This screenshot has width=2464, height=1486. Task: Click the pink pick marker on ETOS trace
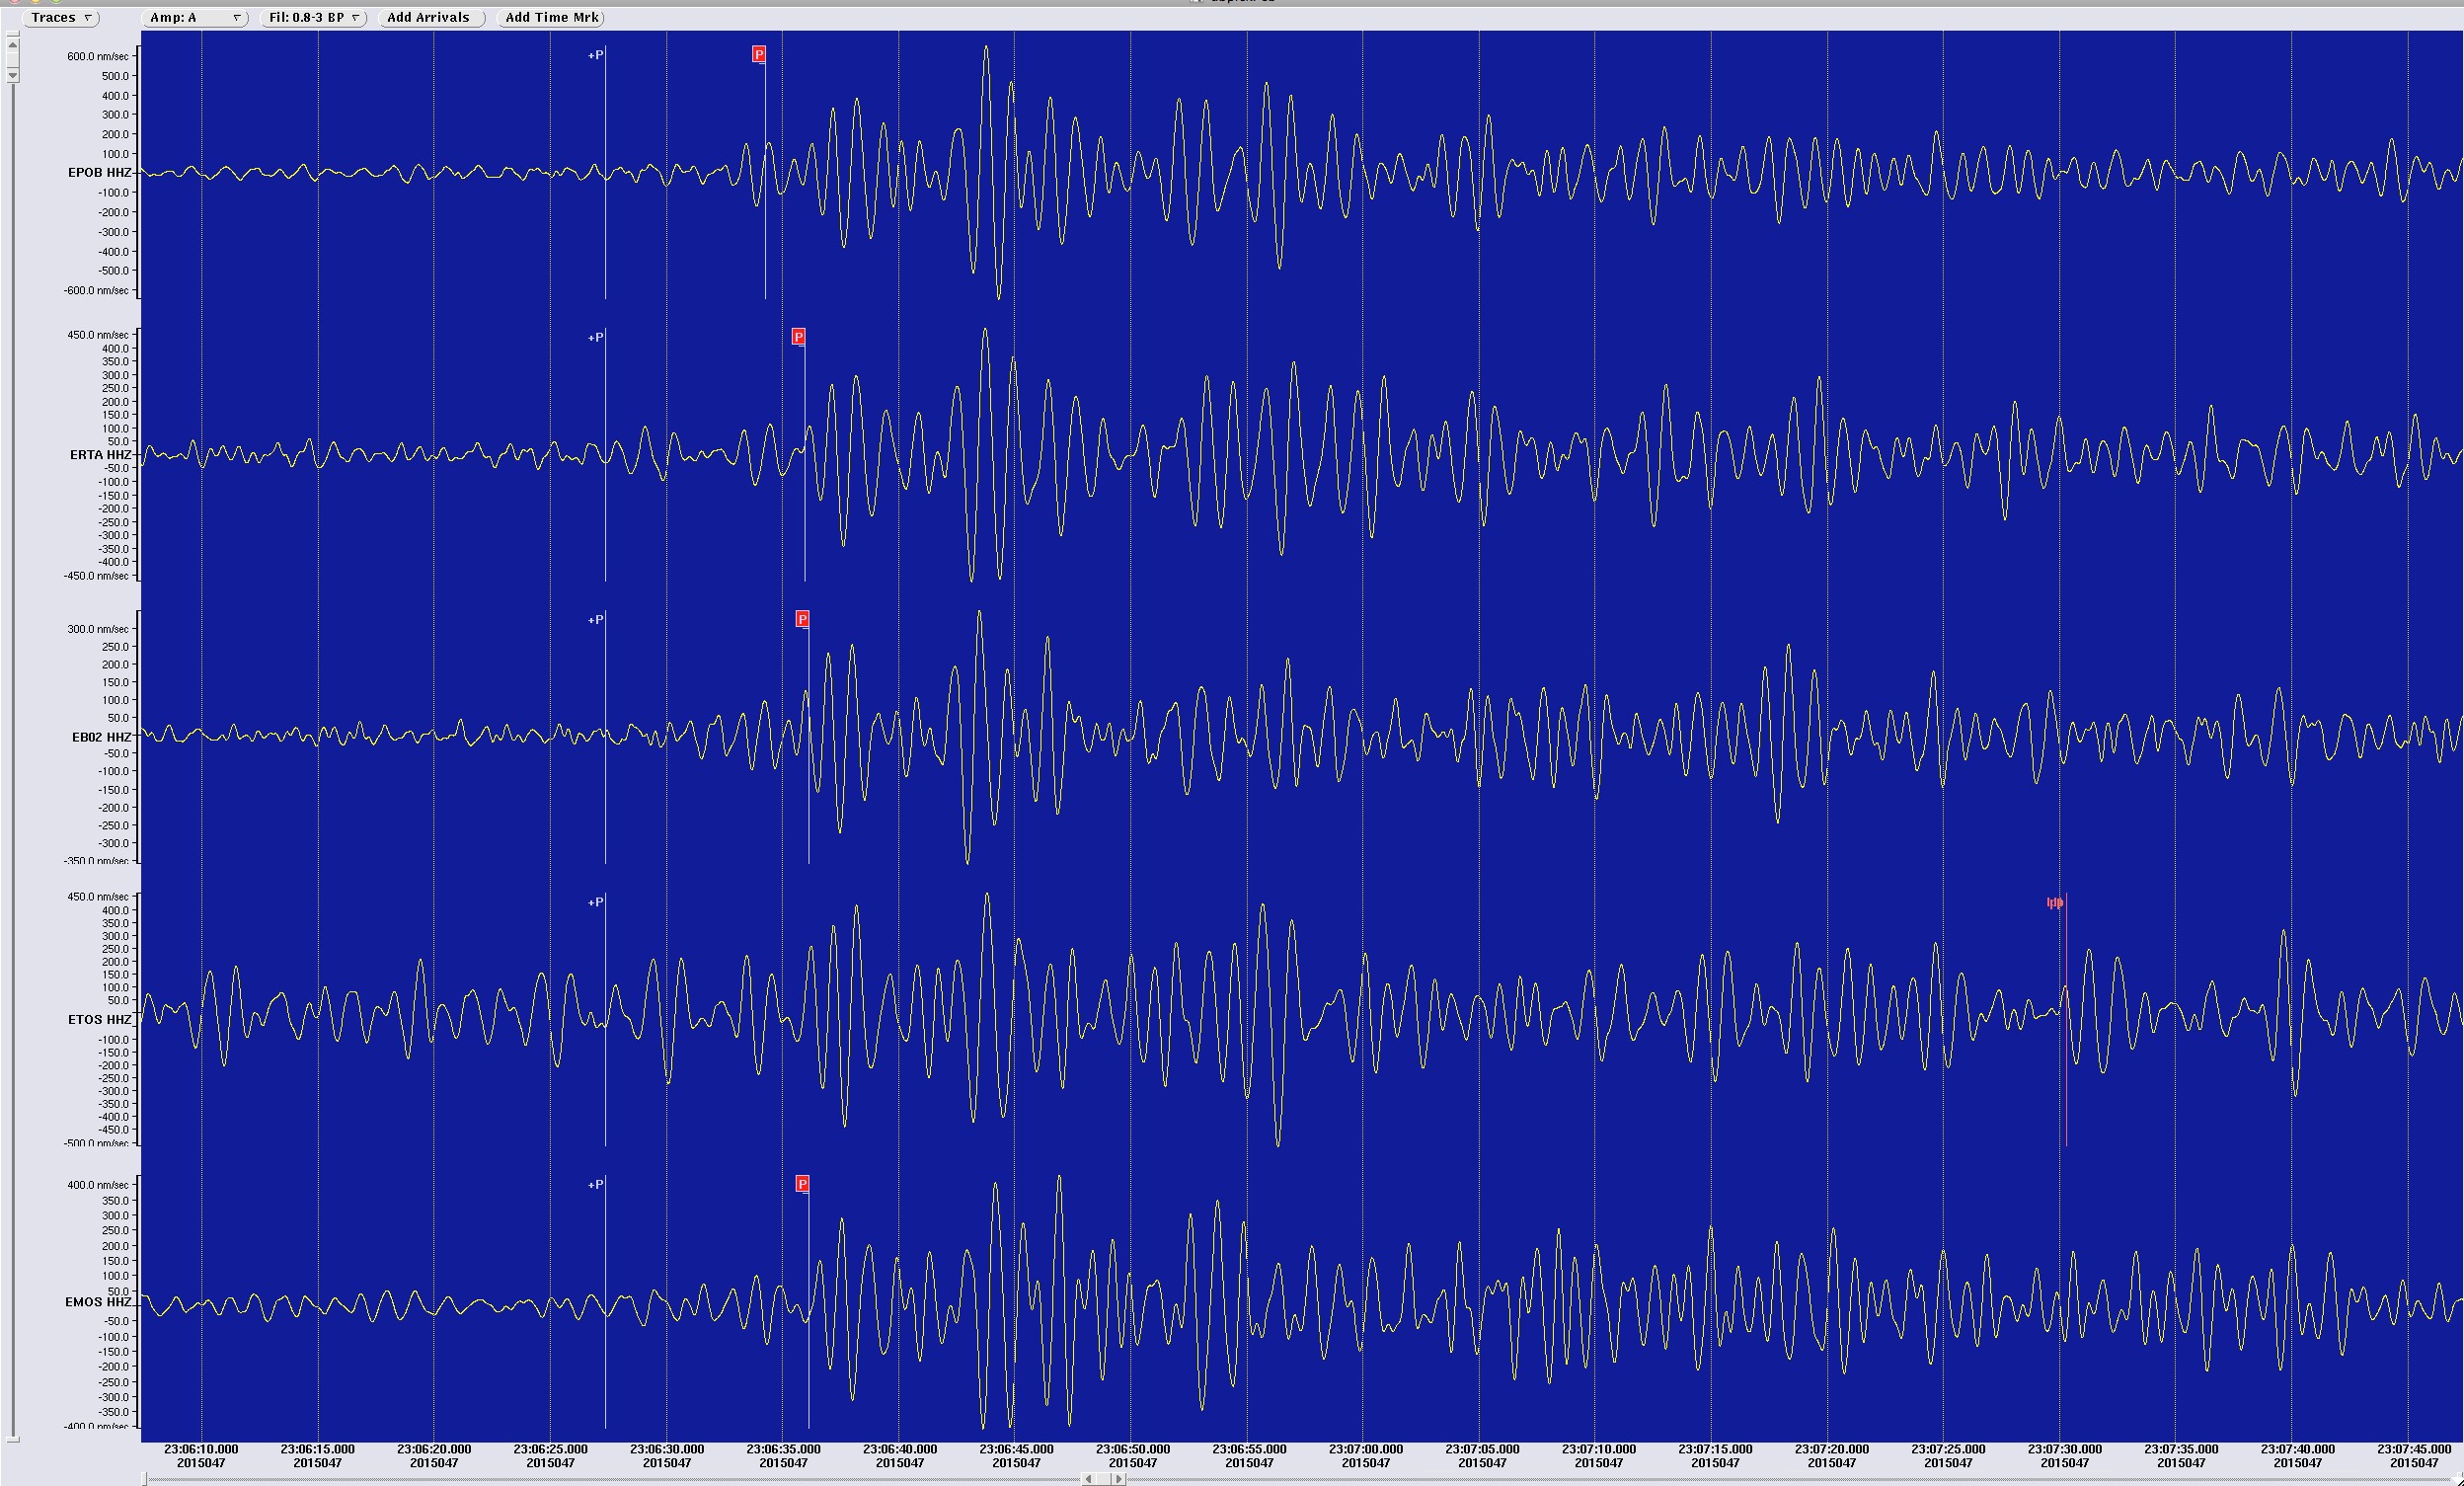coord(2055,903)
